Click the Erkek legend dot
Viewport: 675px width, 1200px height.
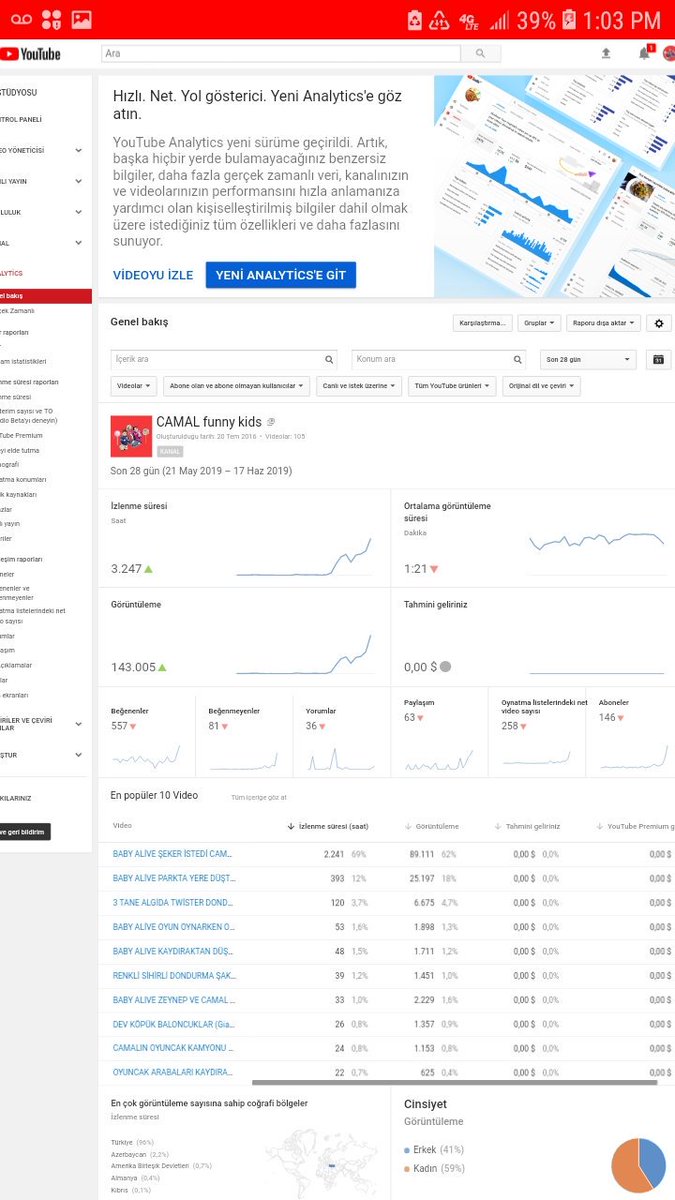pos(407,1150)
